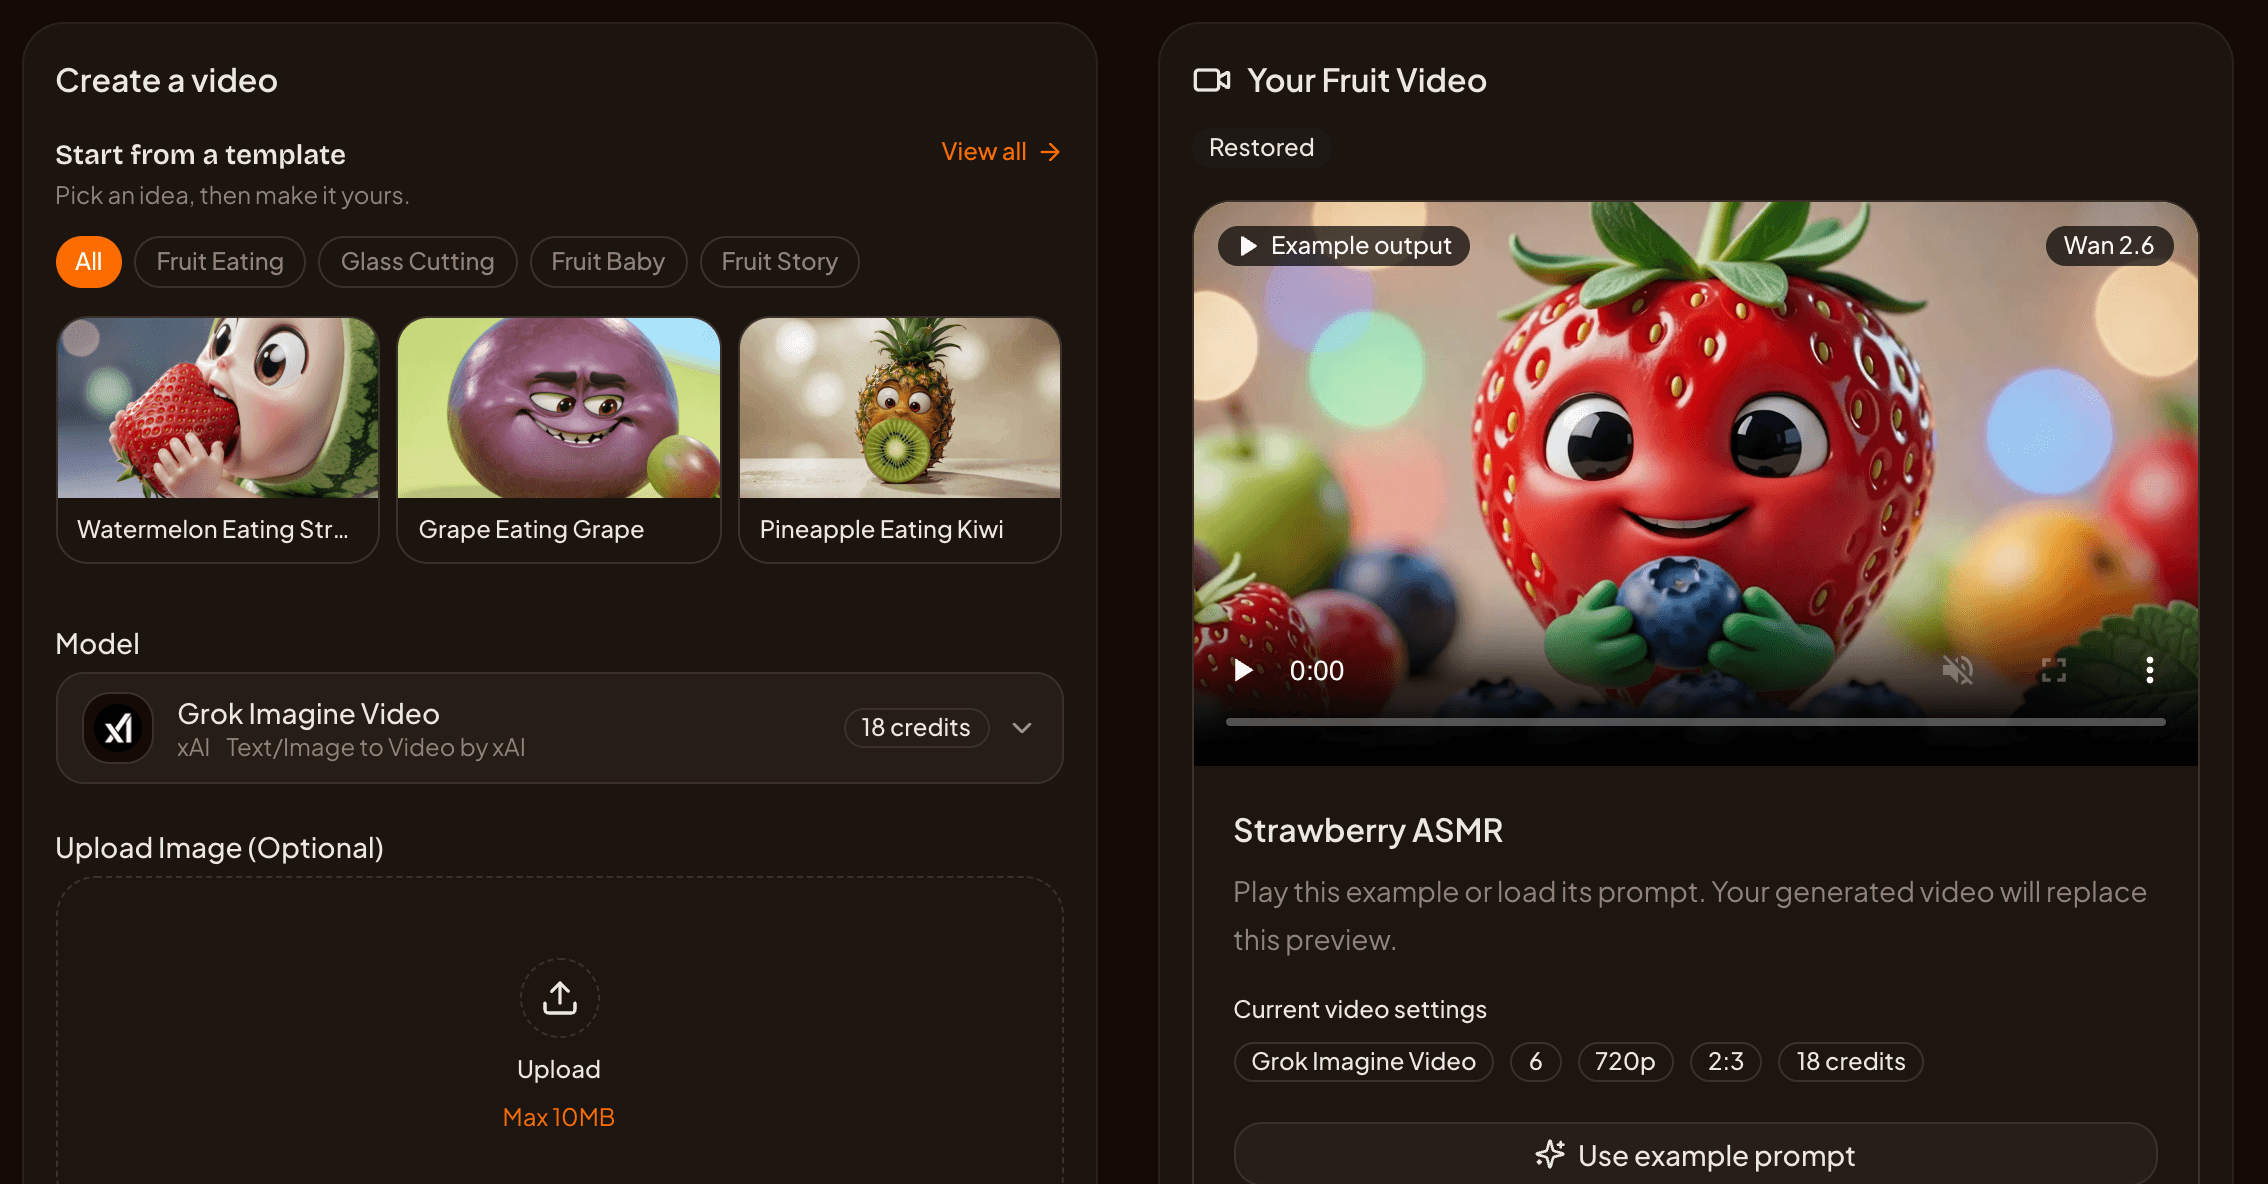Unmute the video using the speaker icon
This screenshot has width=2268, height=1184.
tap(1957, 670)
